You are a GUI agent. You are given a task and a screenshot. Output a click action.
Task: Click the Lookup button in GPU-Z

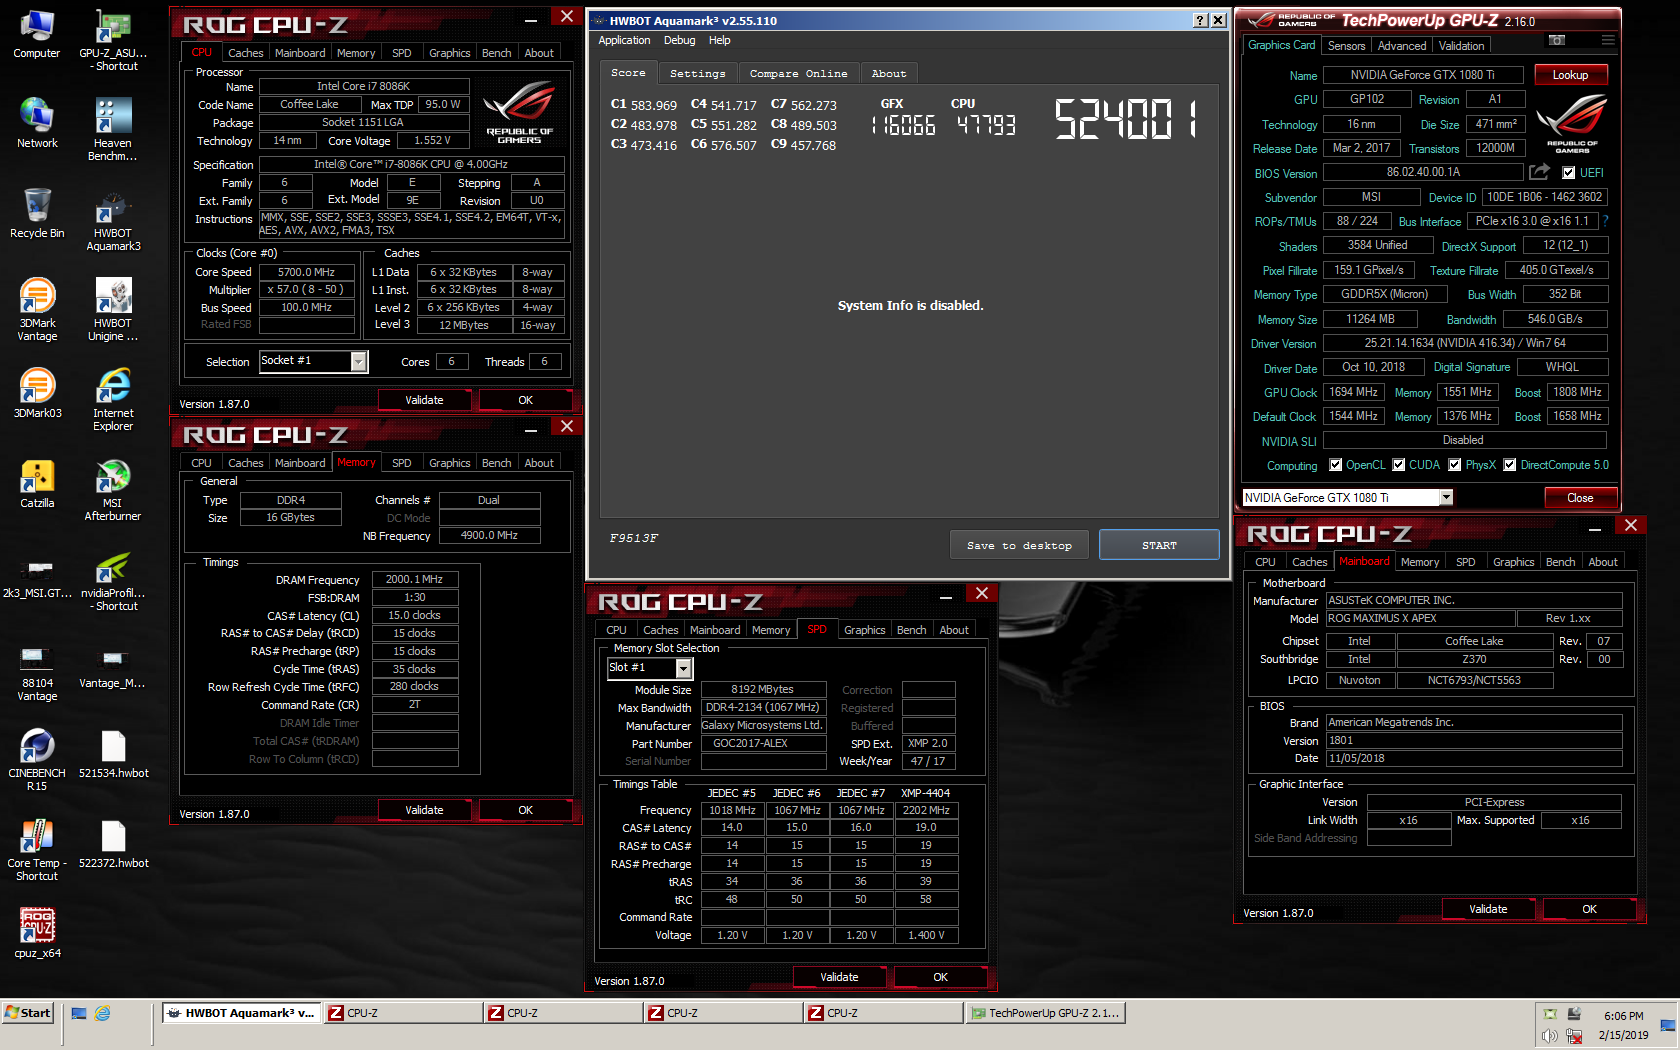pos(1570,75)
